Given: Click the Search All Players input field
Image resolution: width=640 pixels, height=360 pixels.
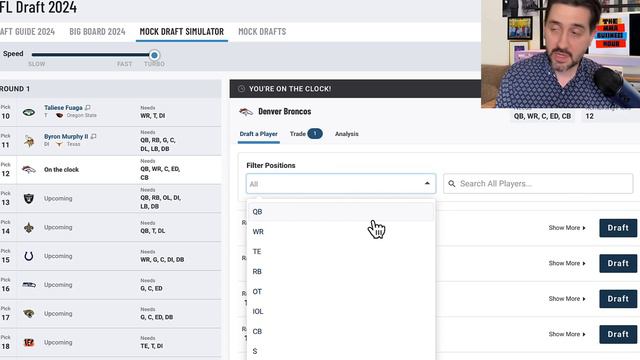Looking at the screenshot, I should 538,184.
